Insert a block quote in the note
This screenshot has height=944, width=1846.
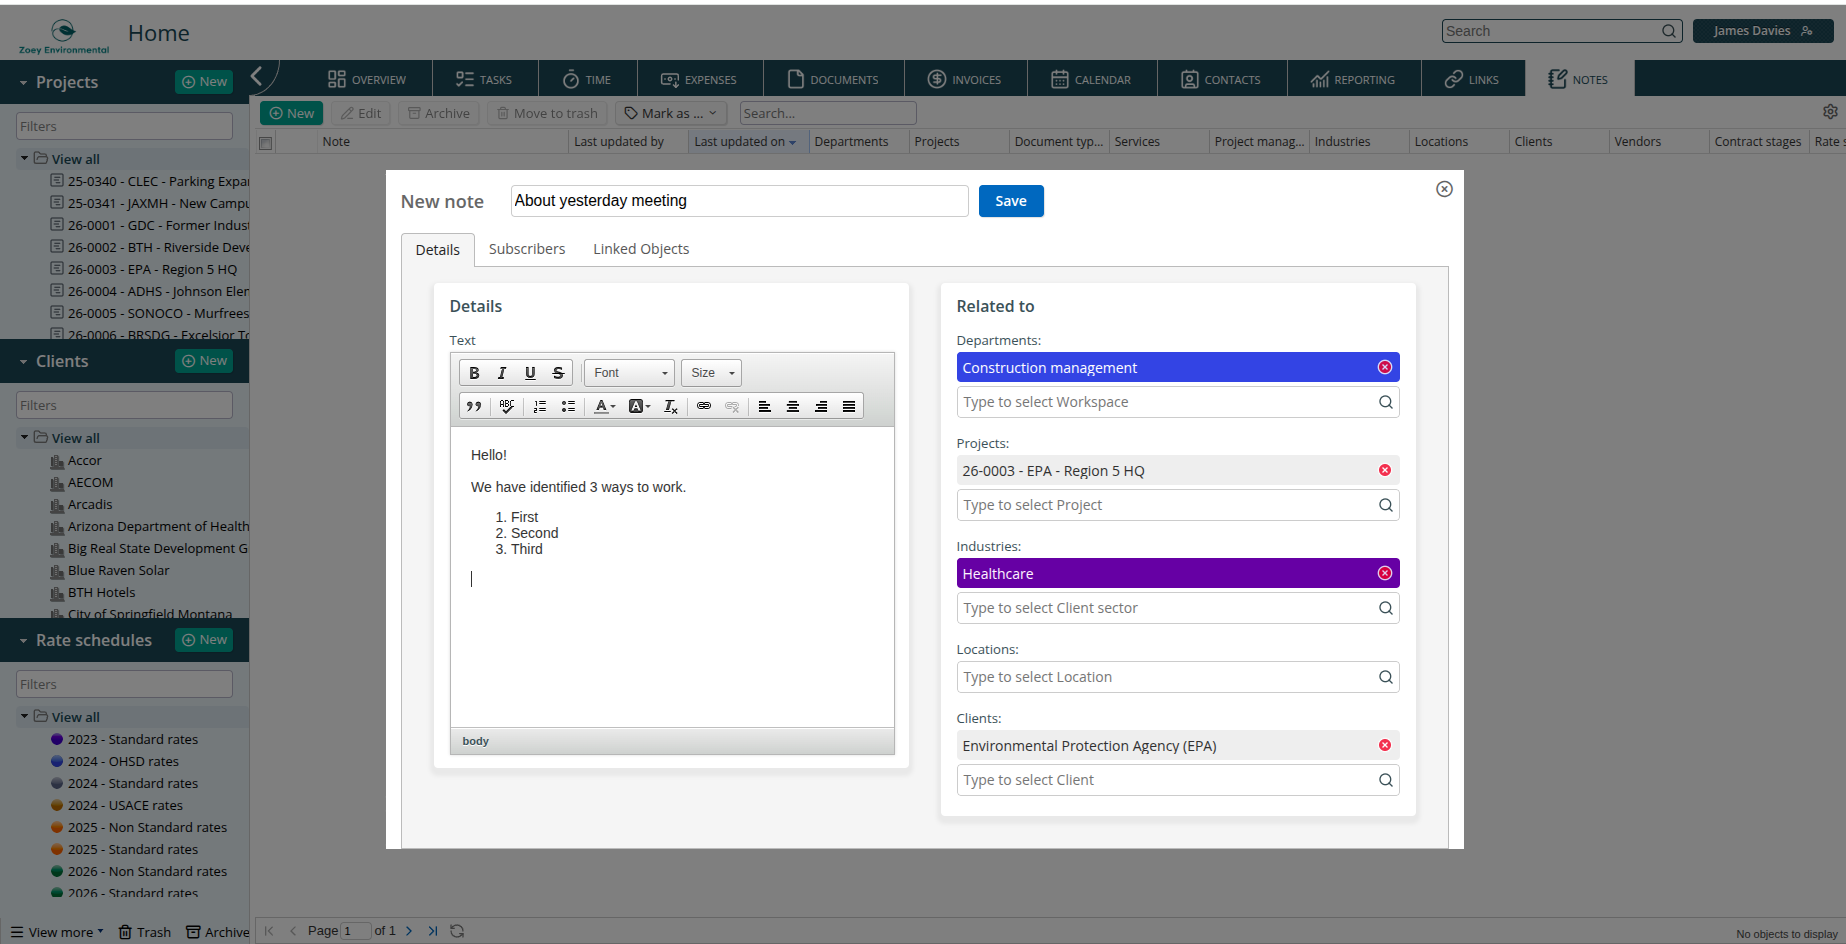click(x=474, y=406)
